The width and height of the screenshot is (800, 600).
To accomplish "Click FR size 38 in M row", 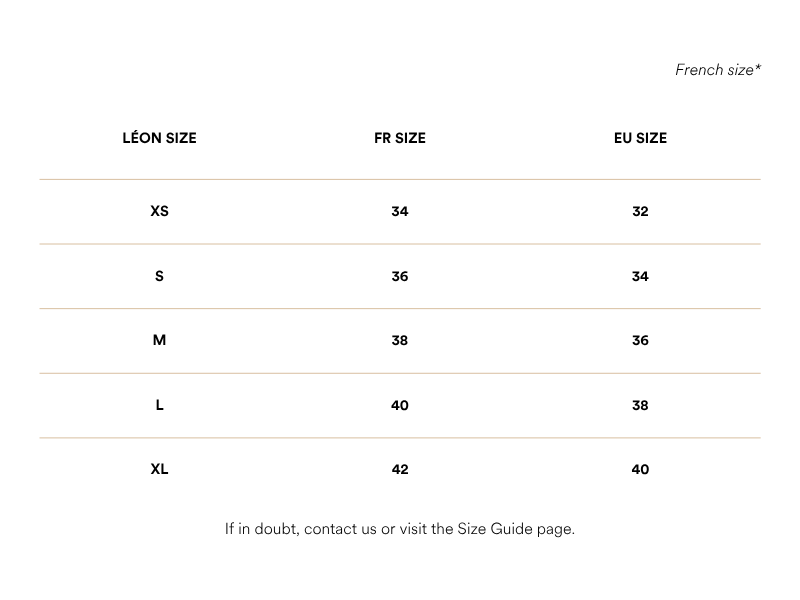I will (399, 340).
